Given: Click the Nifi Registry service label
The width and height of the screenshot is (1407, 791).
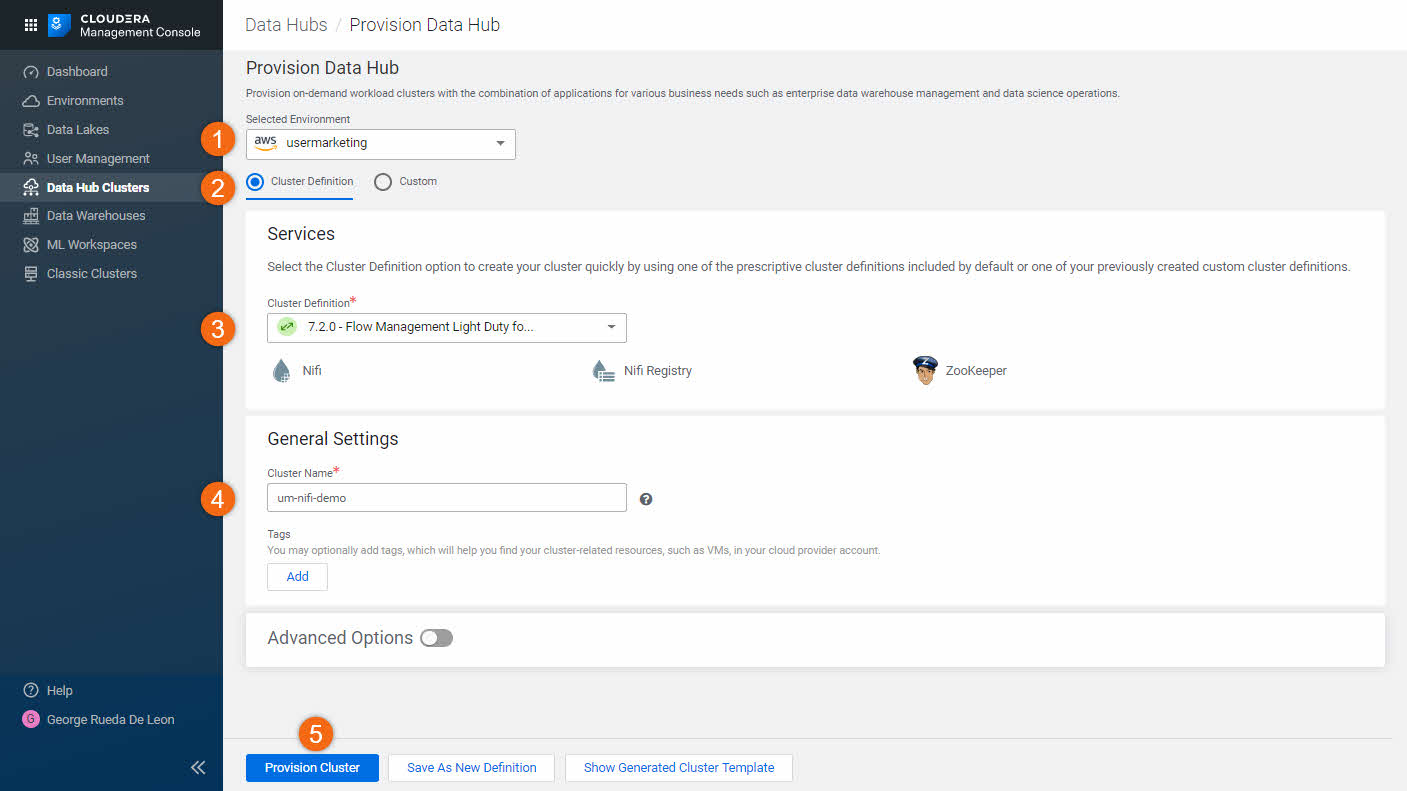Looking at the screenshot, I should 658,371.
